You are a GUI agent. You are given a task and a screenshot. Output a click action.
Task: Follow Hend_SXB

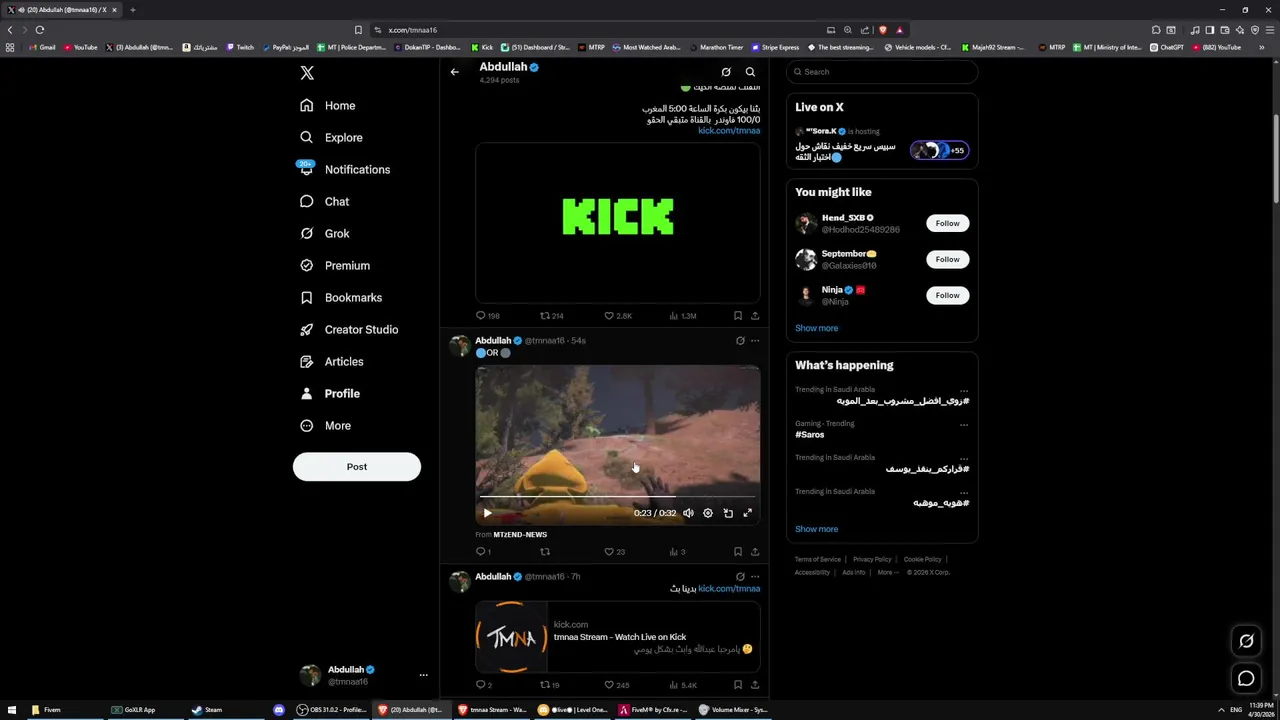tap(947, 223)
